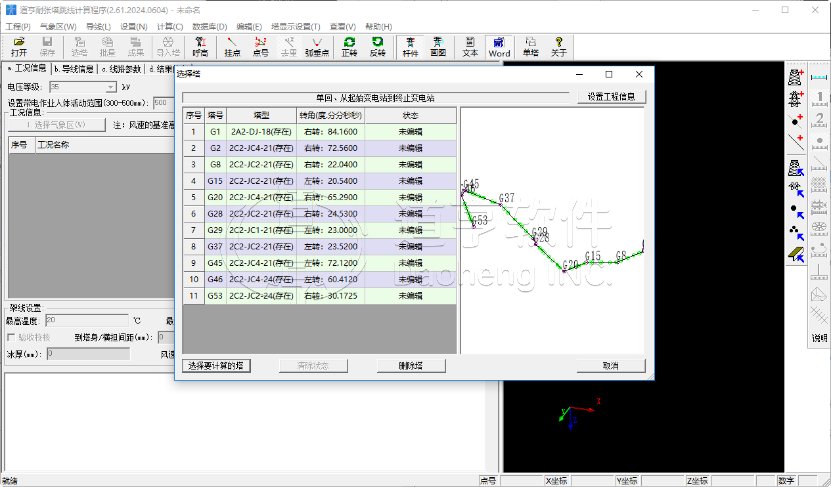Click the 清除状态 button
The width and height of the screenshot is (831, 487).
[313, 366]
